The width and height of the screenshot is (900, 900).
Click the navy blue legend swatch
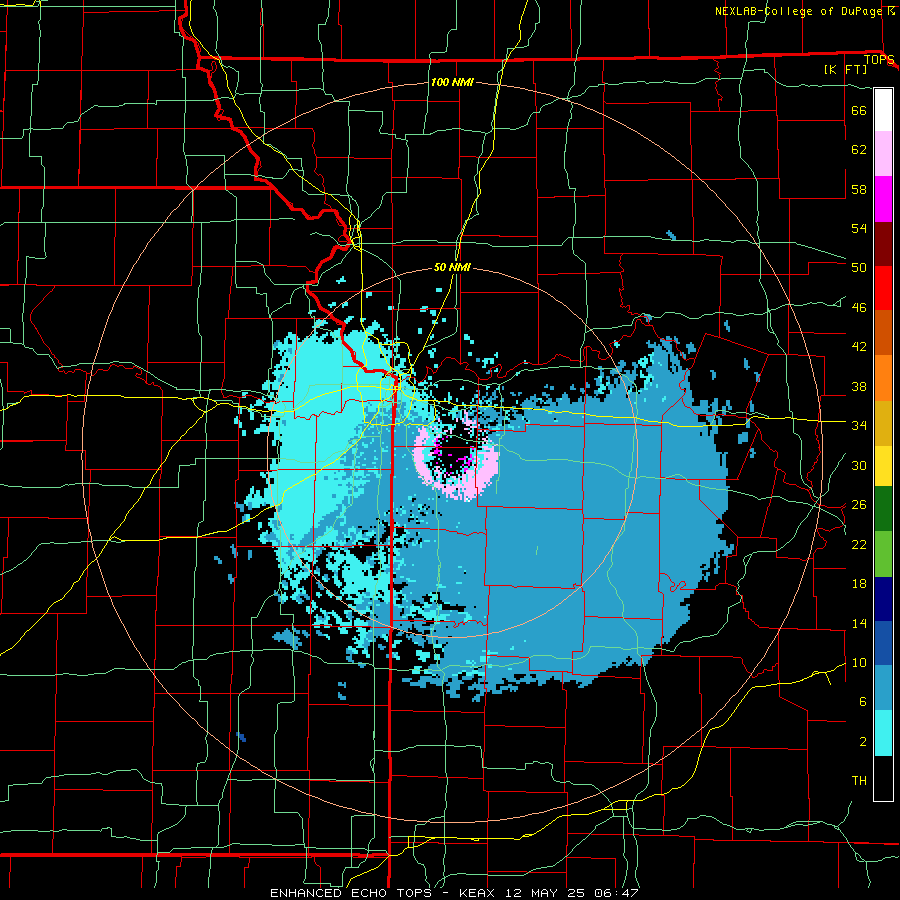(x=883, y=599)
